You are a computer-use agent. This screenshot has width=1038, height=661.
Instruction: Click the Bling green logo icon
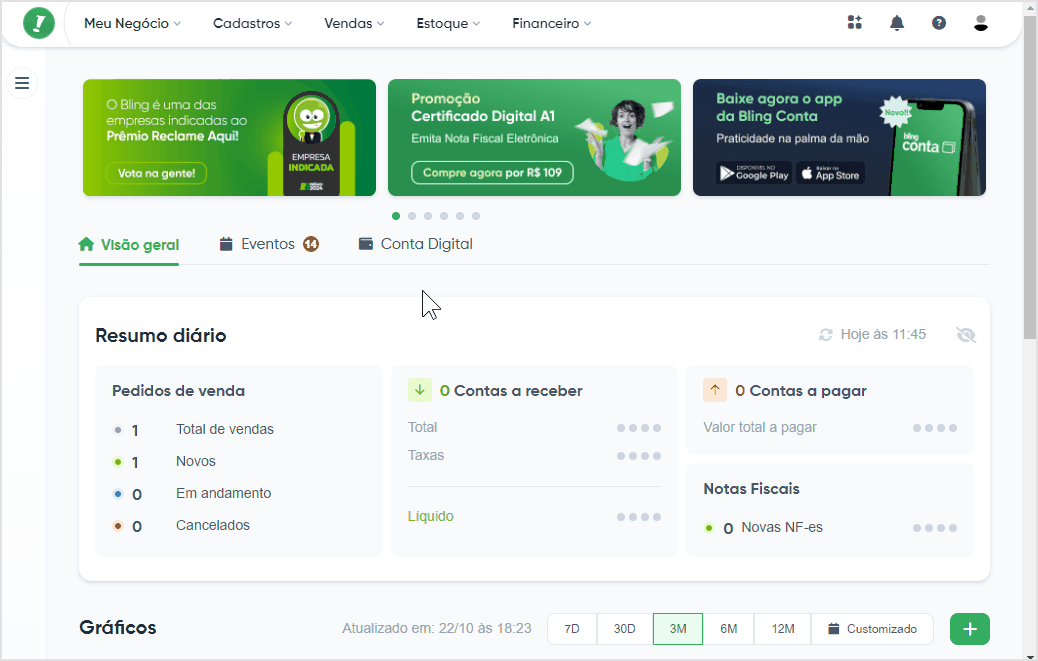(x=39, y=23)
